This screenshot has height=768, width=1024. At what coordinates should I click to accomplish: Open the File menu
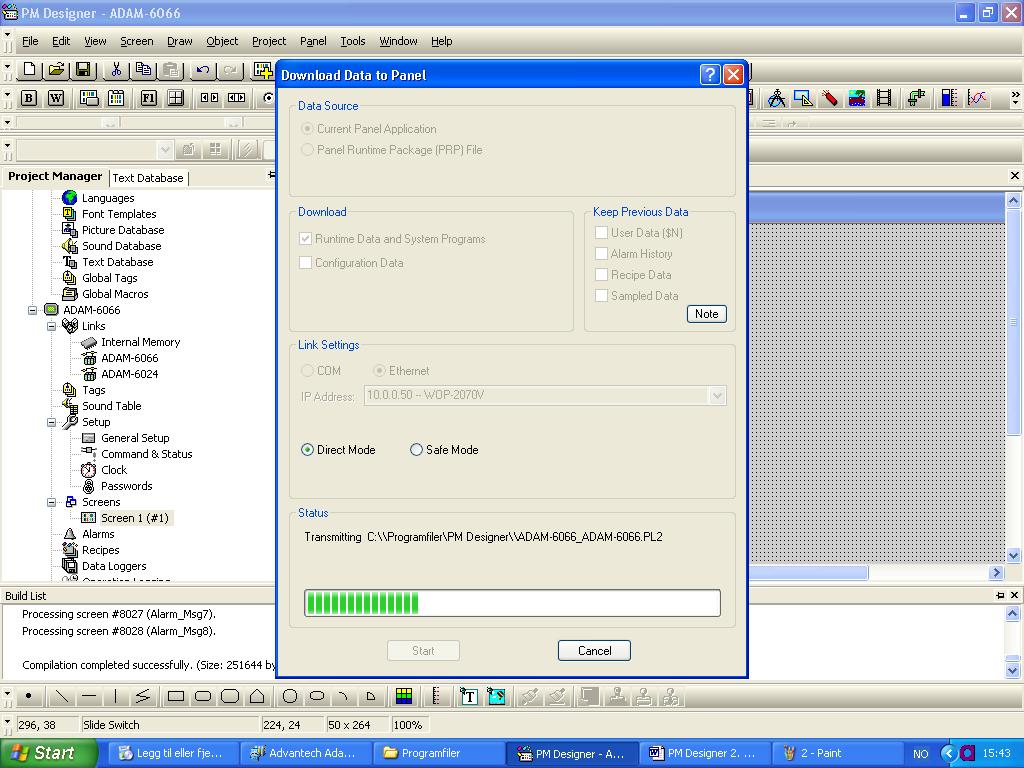point(30,41)
